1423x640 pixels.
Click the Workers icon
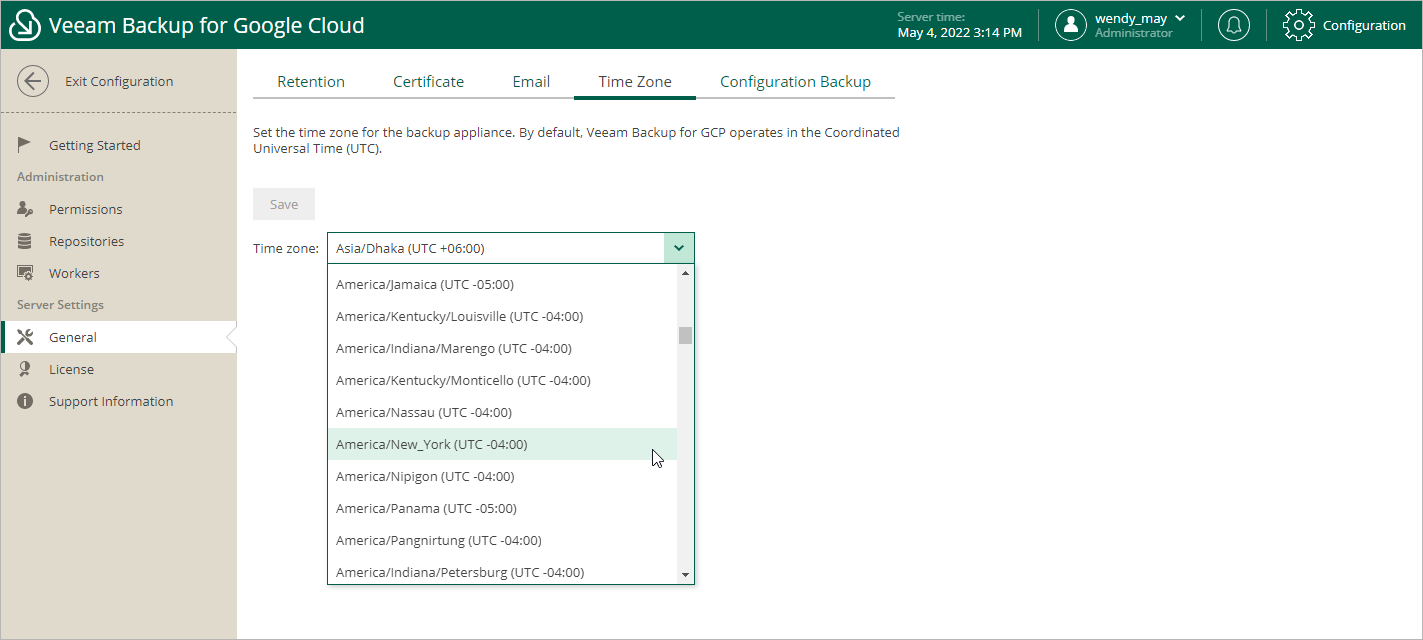pos(25,273)
